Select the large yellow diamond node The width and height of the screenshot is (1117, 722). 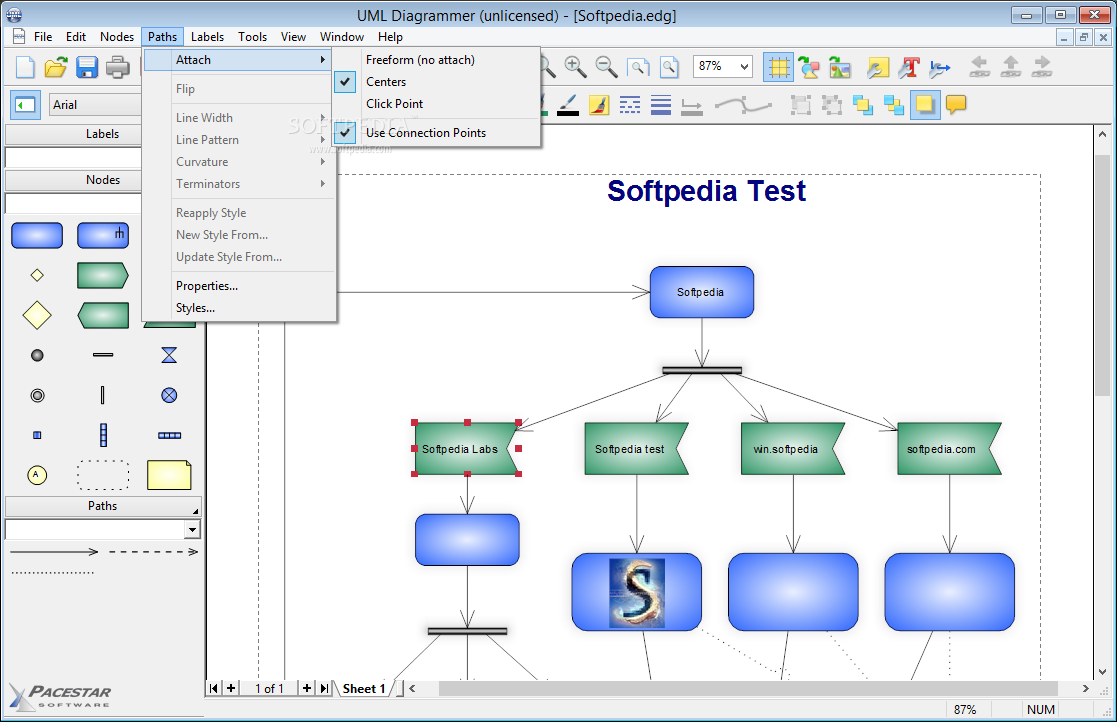click(37, 315)
